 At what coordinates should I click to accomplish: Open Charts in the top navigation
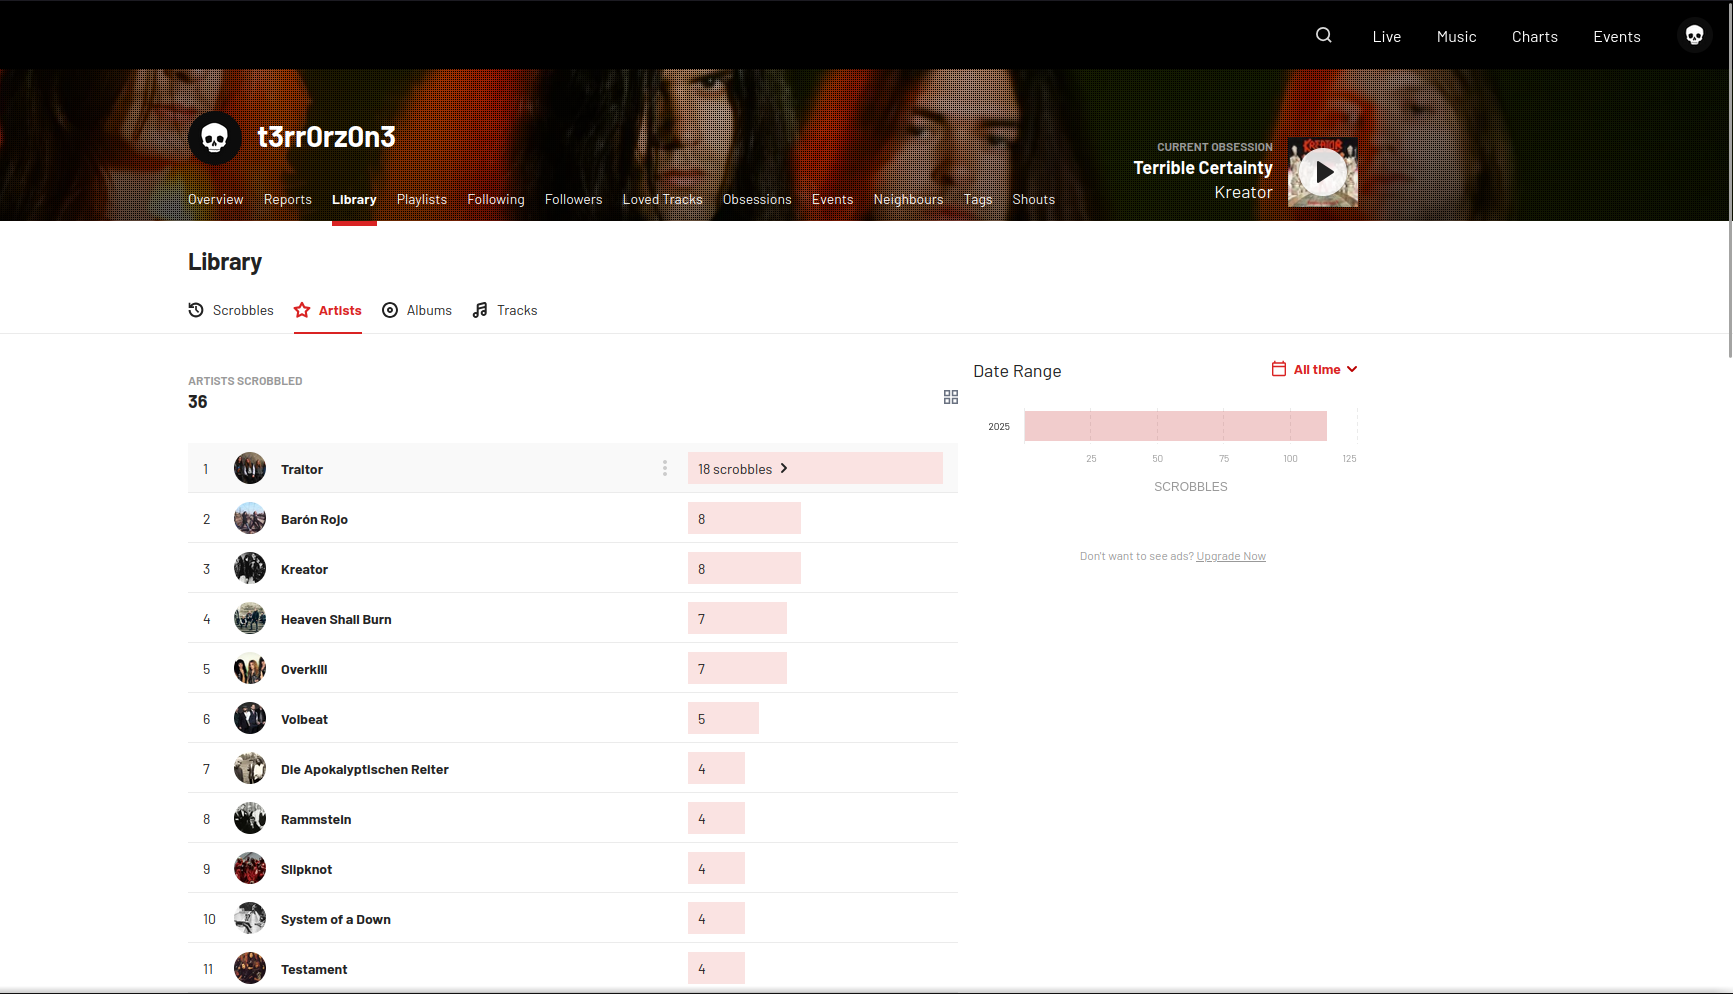(1534, 37)
